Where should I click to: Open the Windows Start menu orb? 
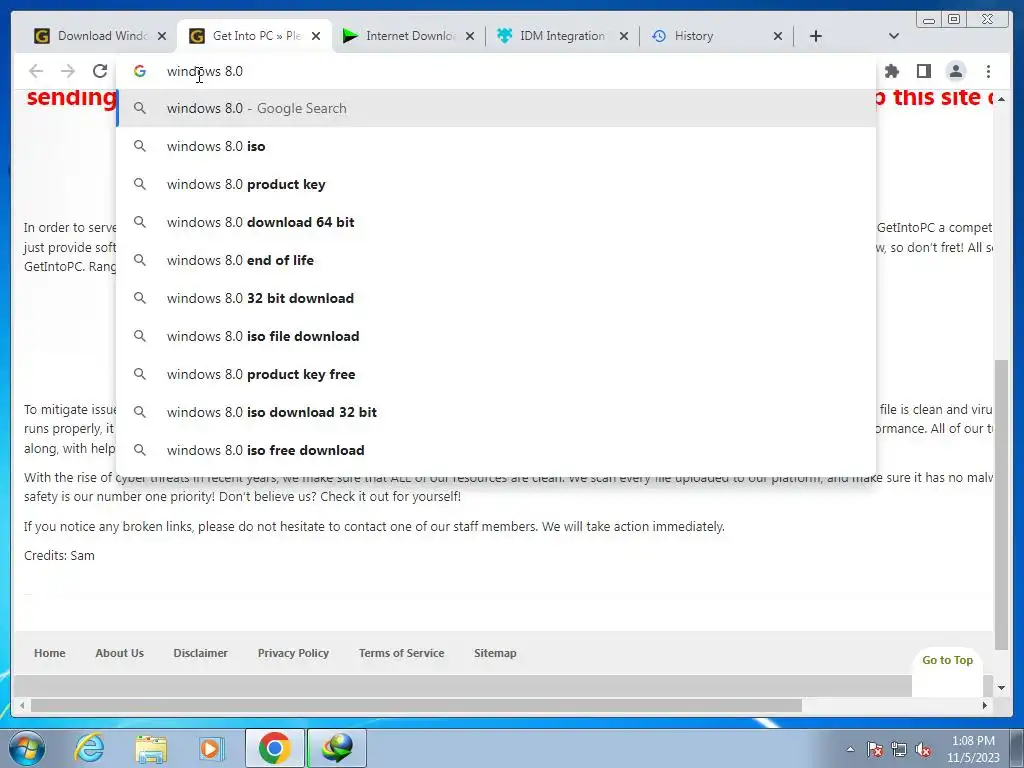click(x=27, y=748)
